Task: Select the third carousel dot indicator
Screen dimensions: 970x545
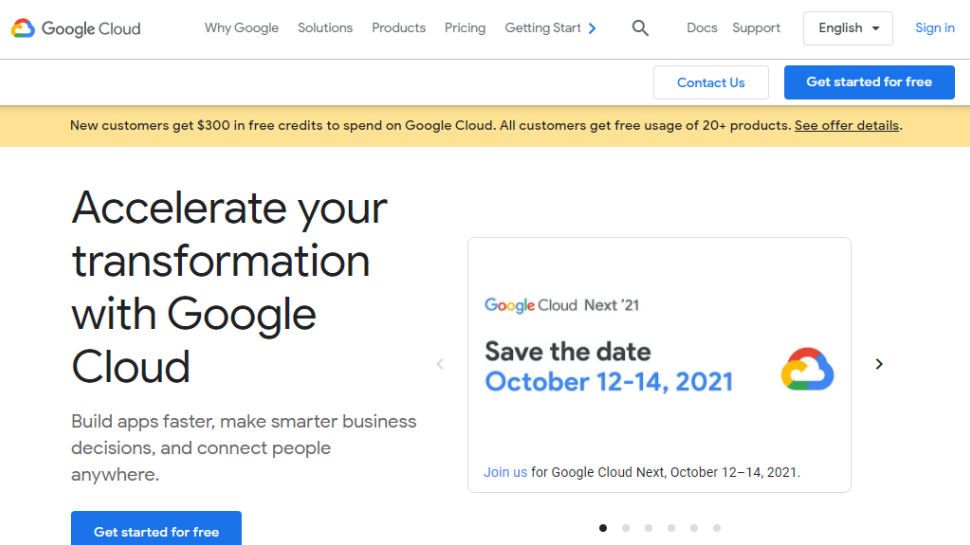Action: 648,528
